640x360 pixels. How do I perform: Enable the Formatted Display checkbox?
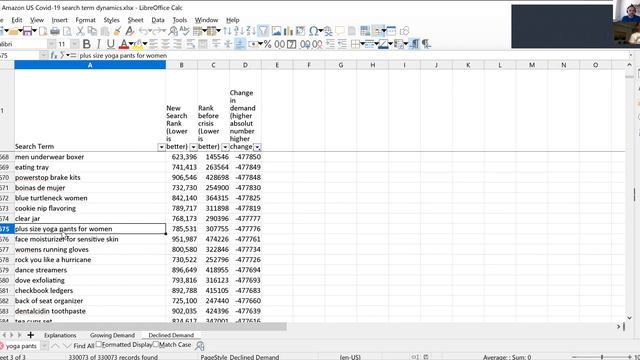point(99,345)
